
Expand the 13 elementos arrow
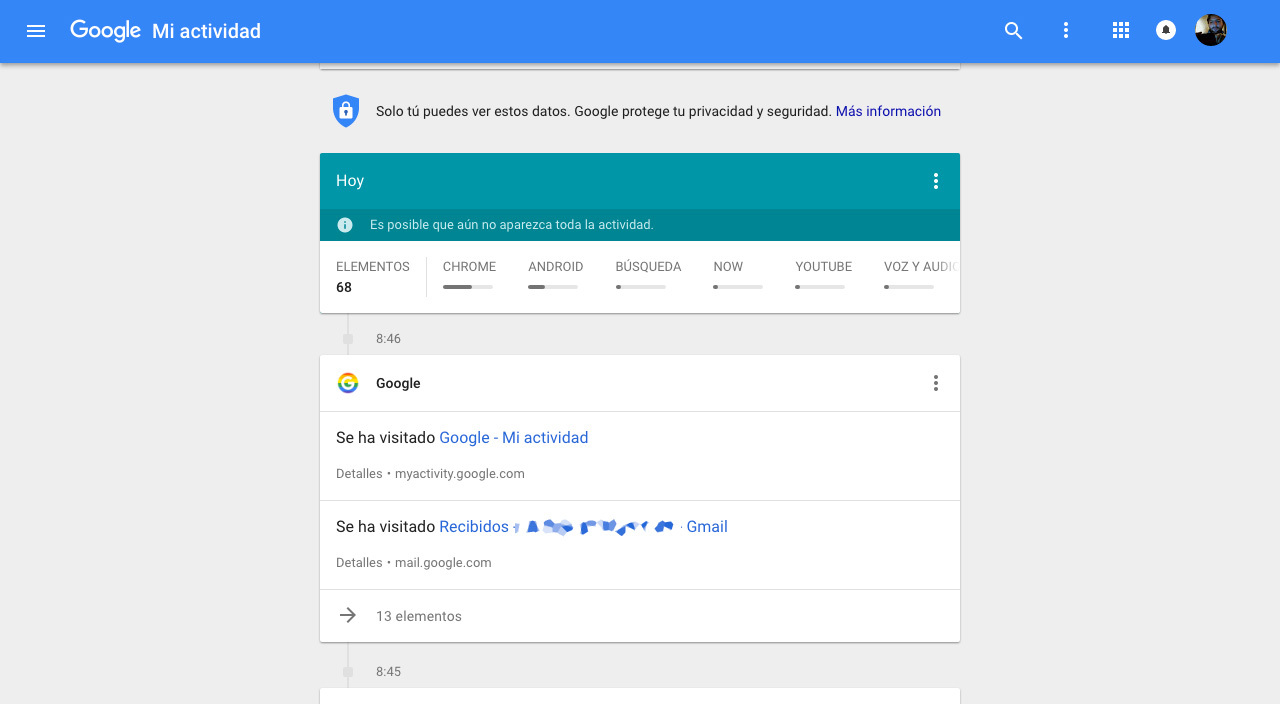(x=348, y=616)
